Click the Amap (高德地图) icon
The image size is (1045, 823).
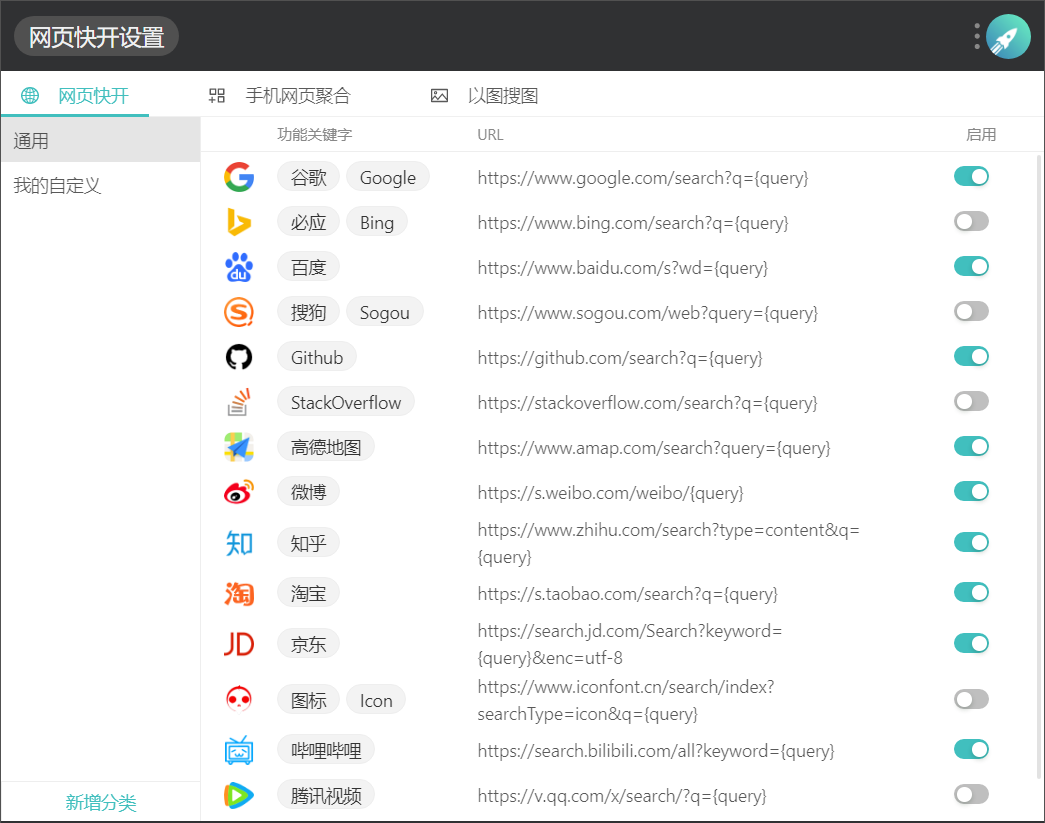(239, 447)
